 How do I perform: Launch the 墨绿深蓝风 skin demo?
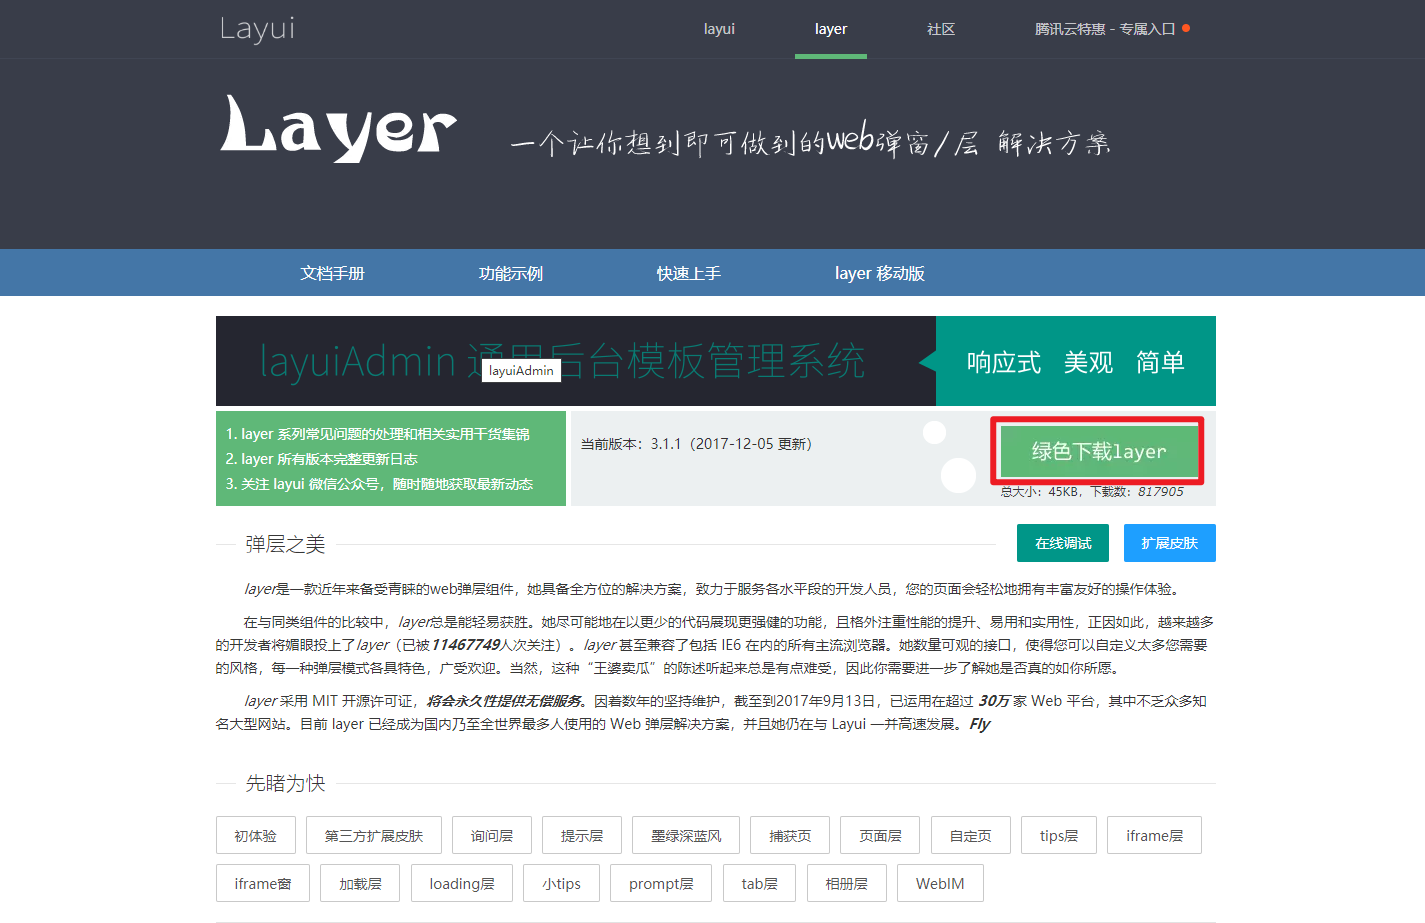[686, 836]
